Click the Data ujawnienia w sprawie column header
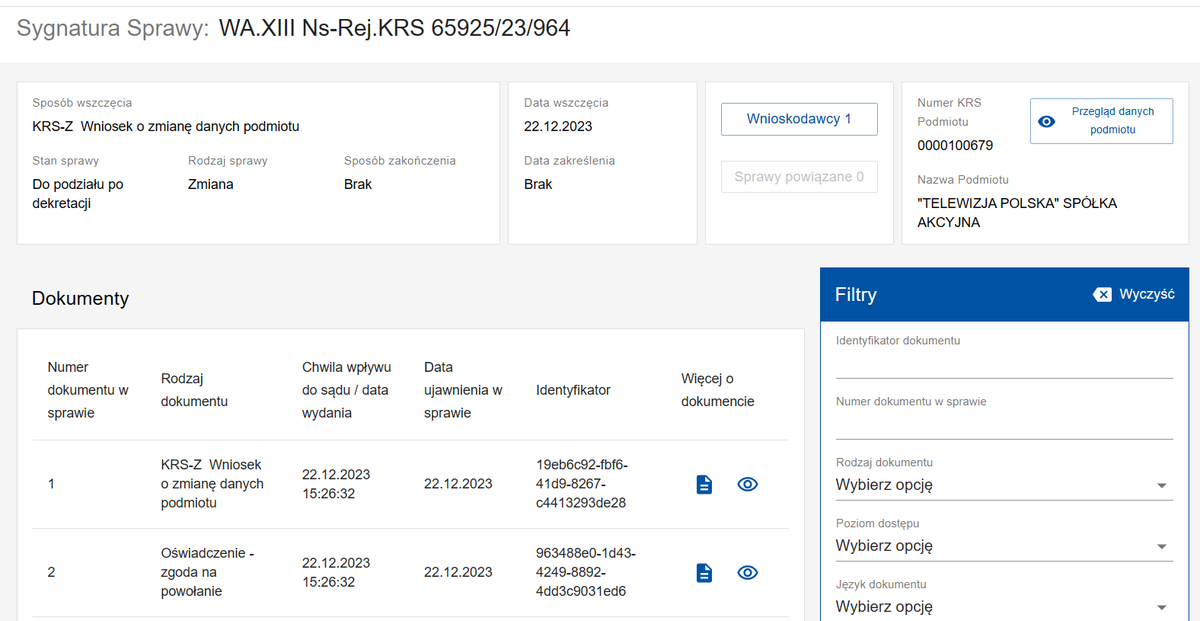 pyautogui.click(x=463, y=390)
